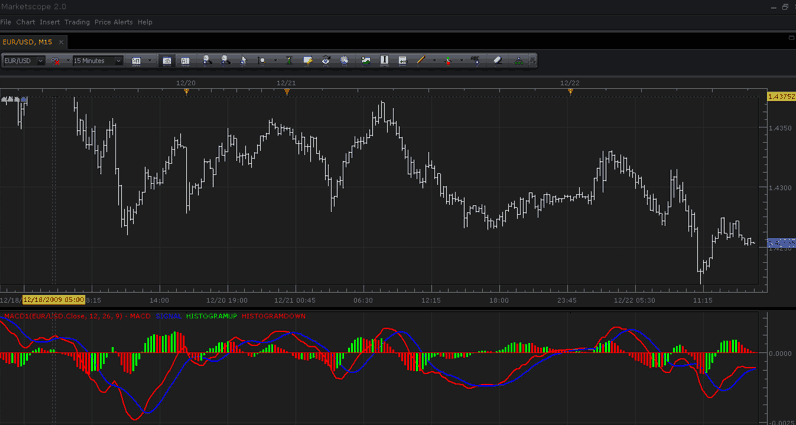This screenshot has width=796, height=425.
Task: Expand the crosshair pointer tool dropdown arrow
Action: click(275, 61)
